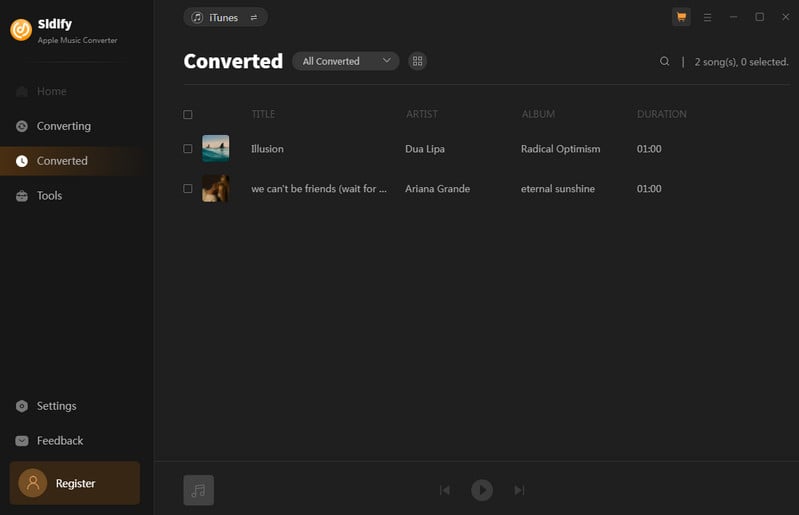Click the song title Illusion

[x=267, y=149]
